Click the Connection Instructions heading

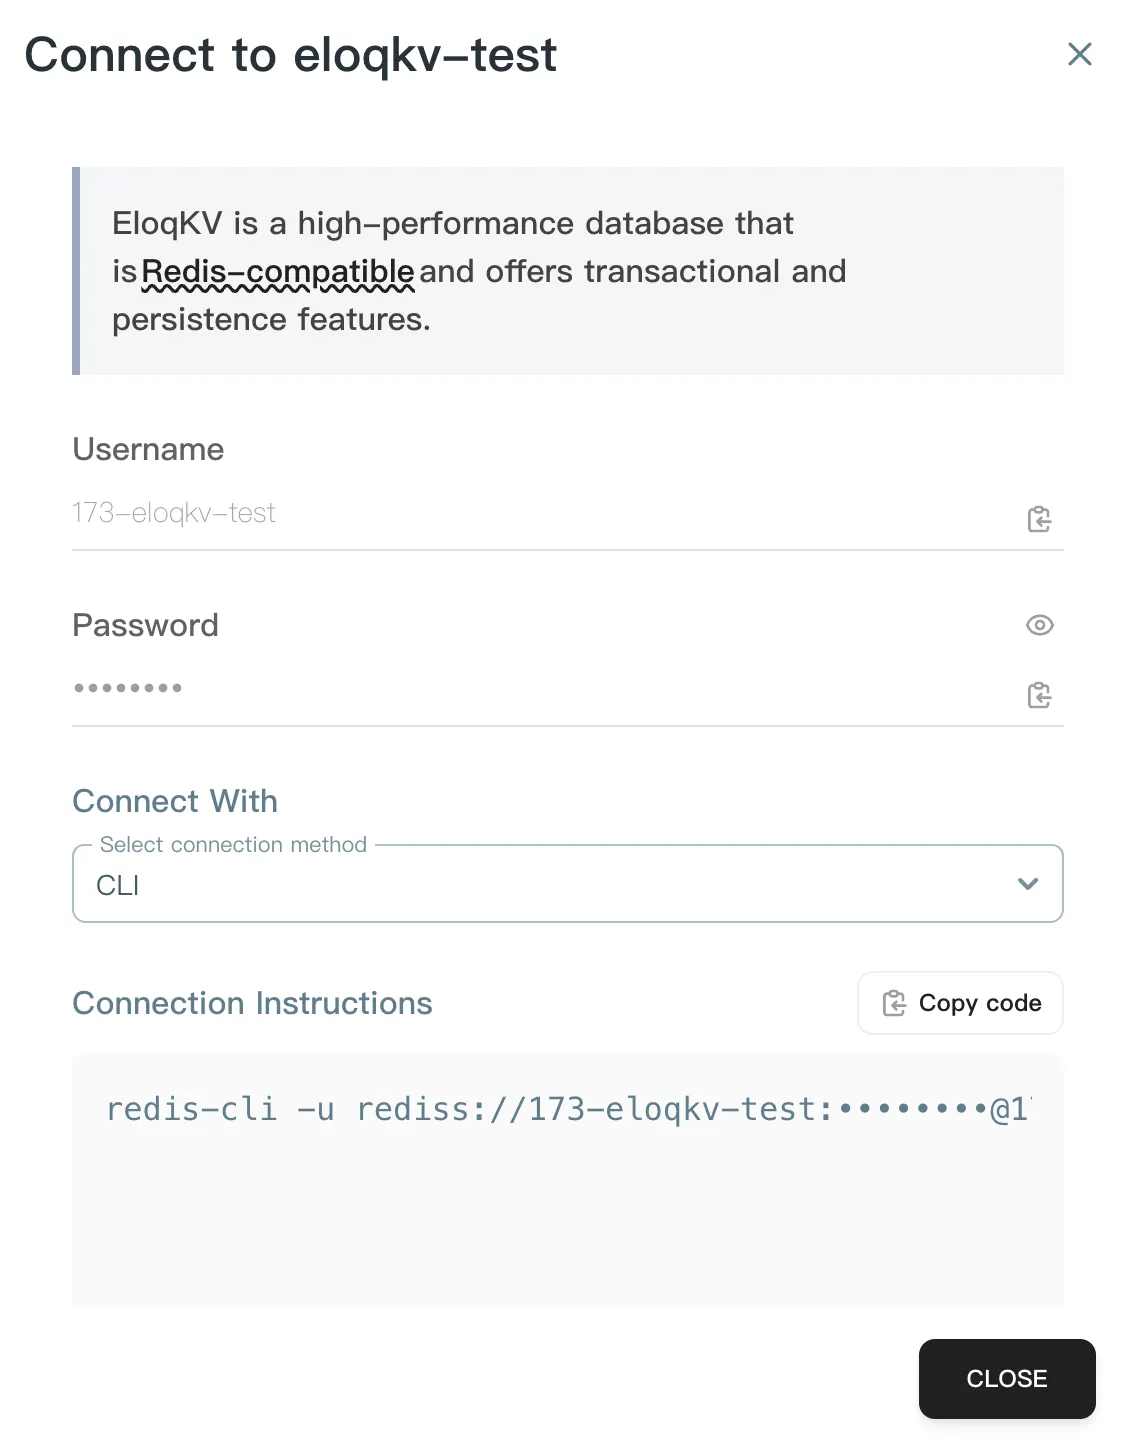[252, 1003]
